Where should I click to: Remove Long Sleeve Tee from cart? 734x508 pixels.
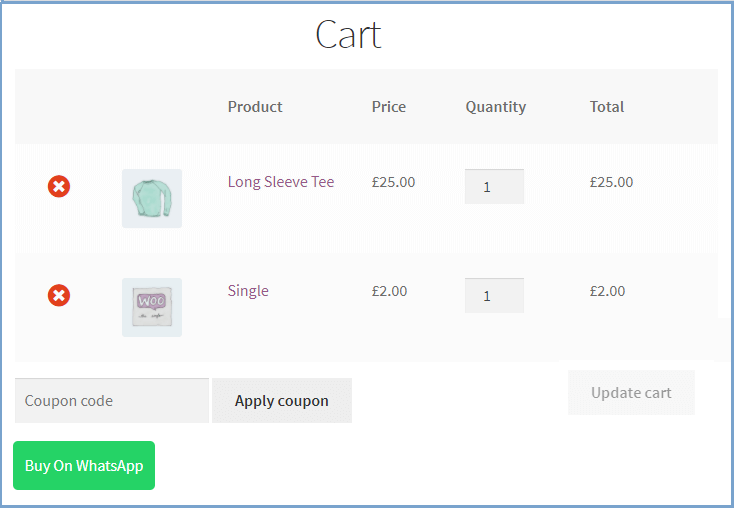(x=59, y=186)
